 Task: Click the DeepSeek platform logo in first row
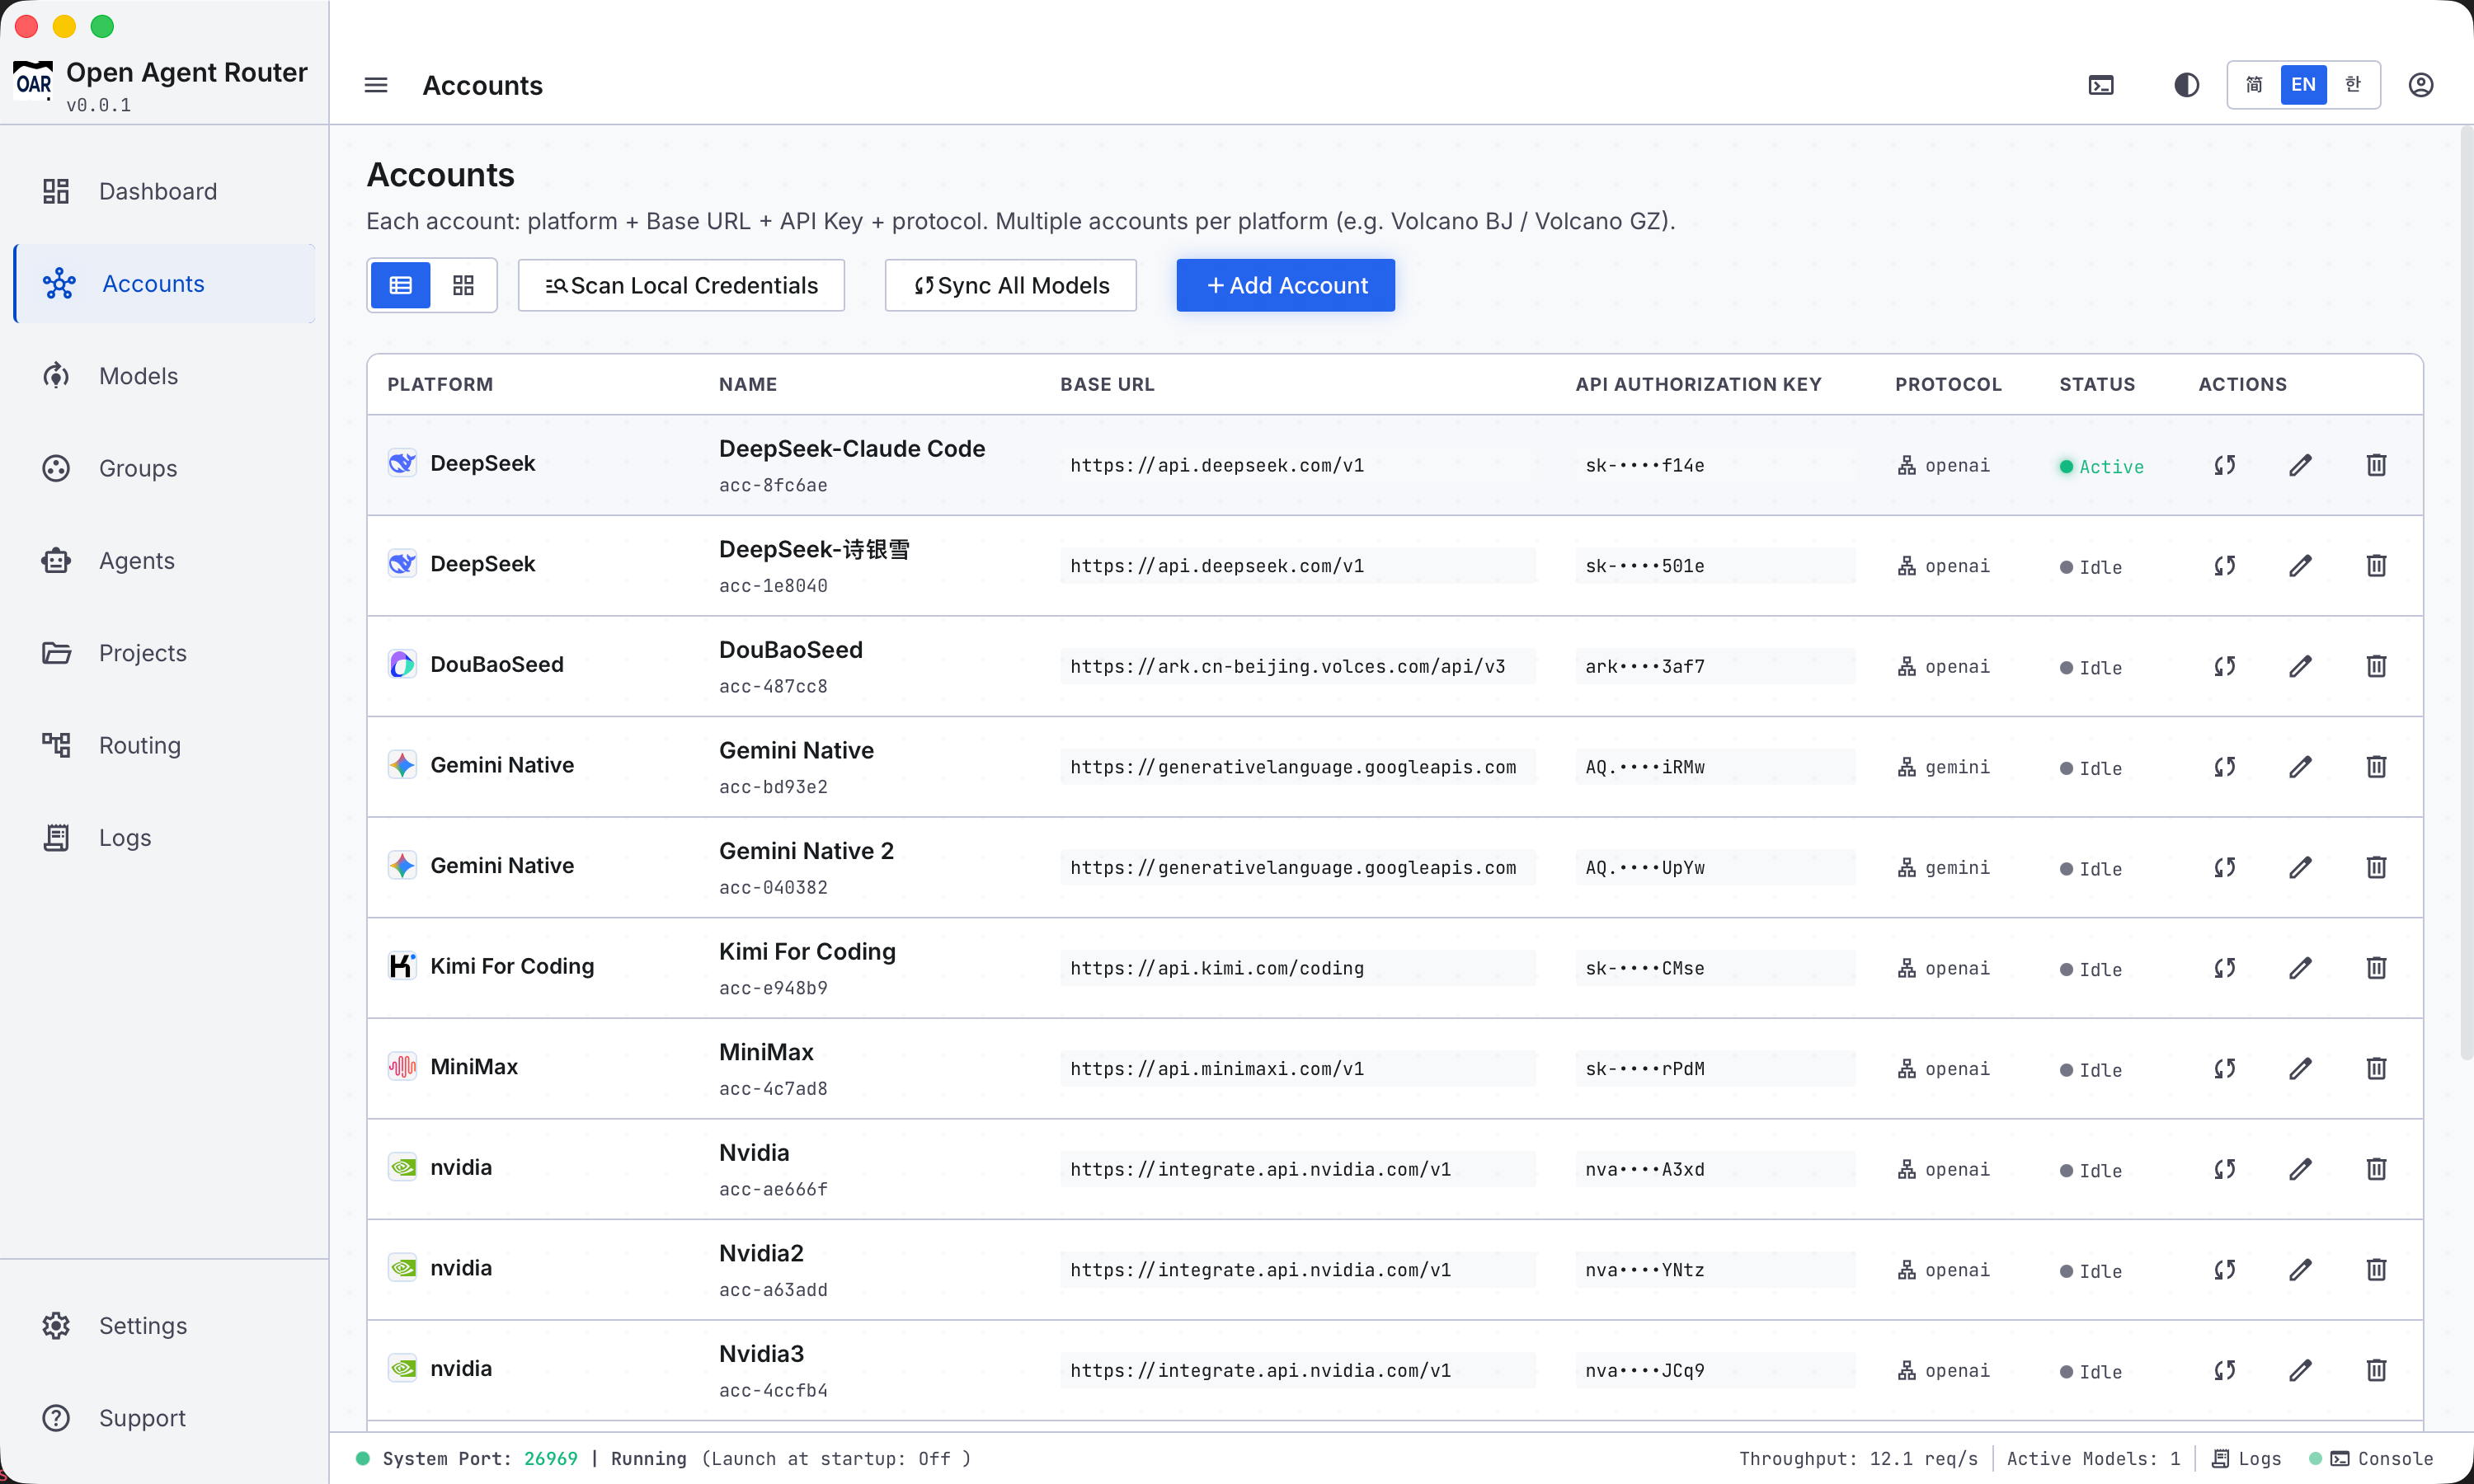tap(402, 463)
